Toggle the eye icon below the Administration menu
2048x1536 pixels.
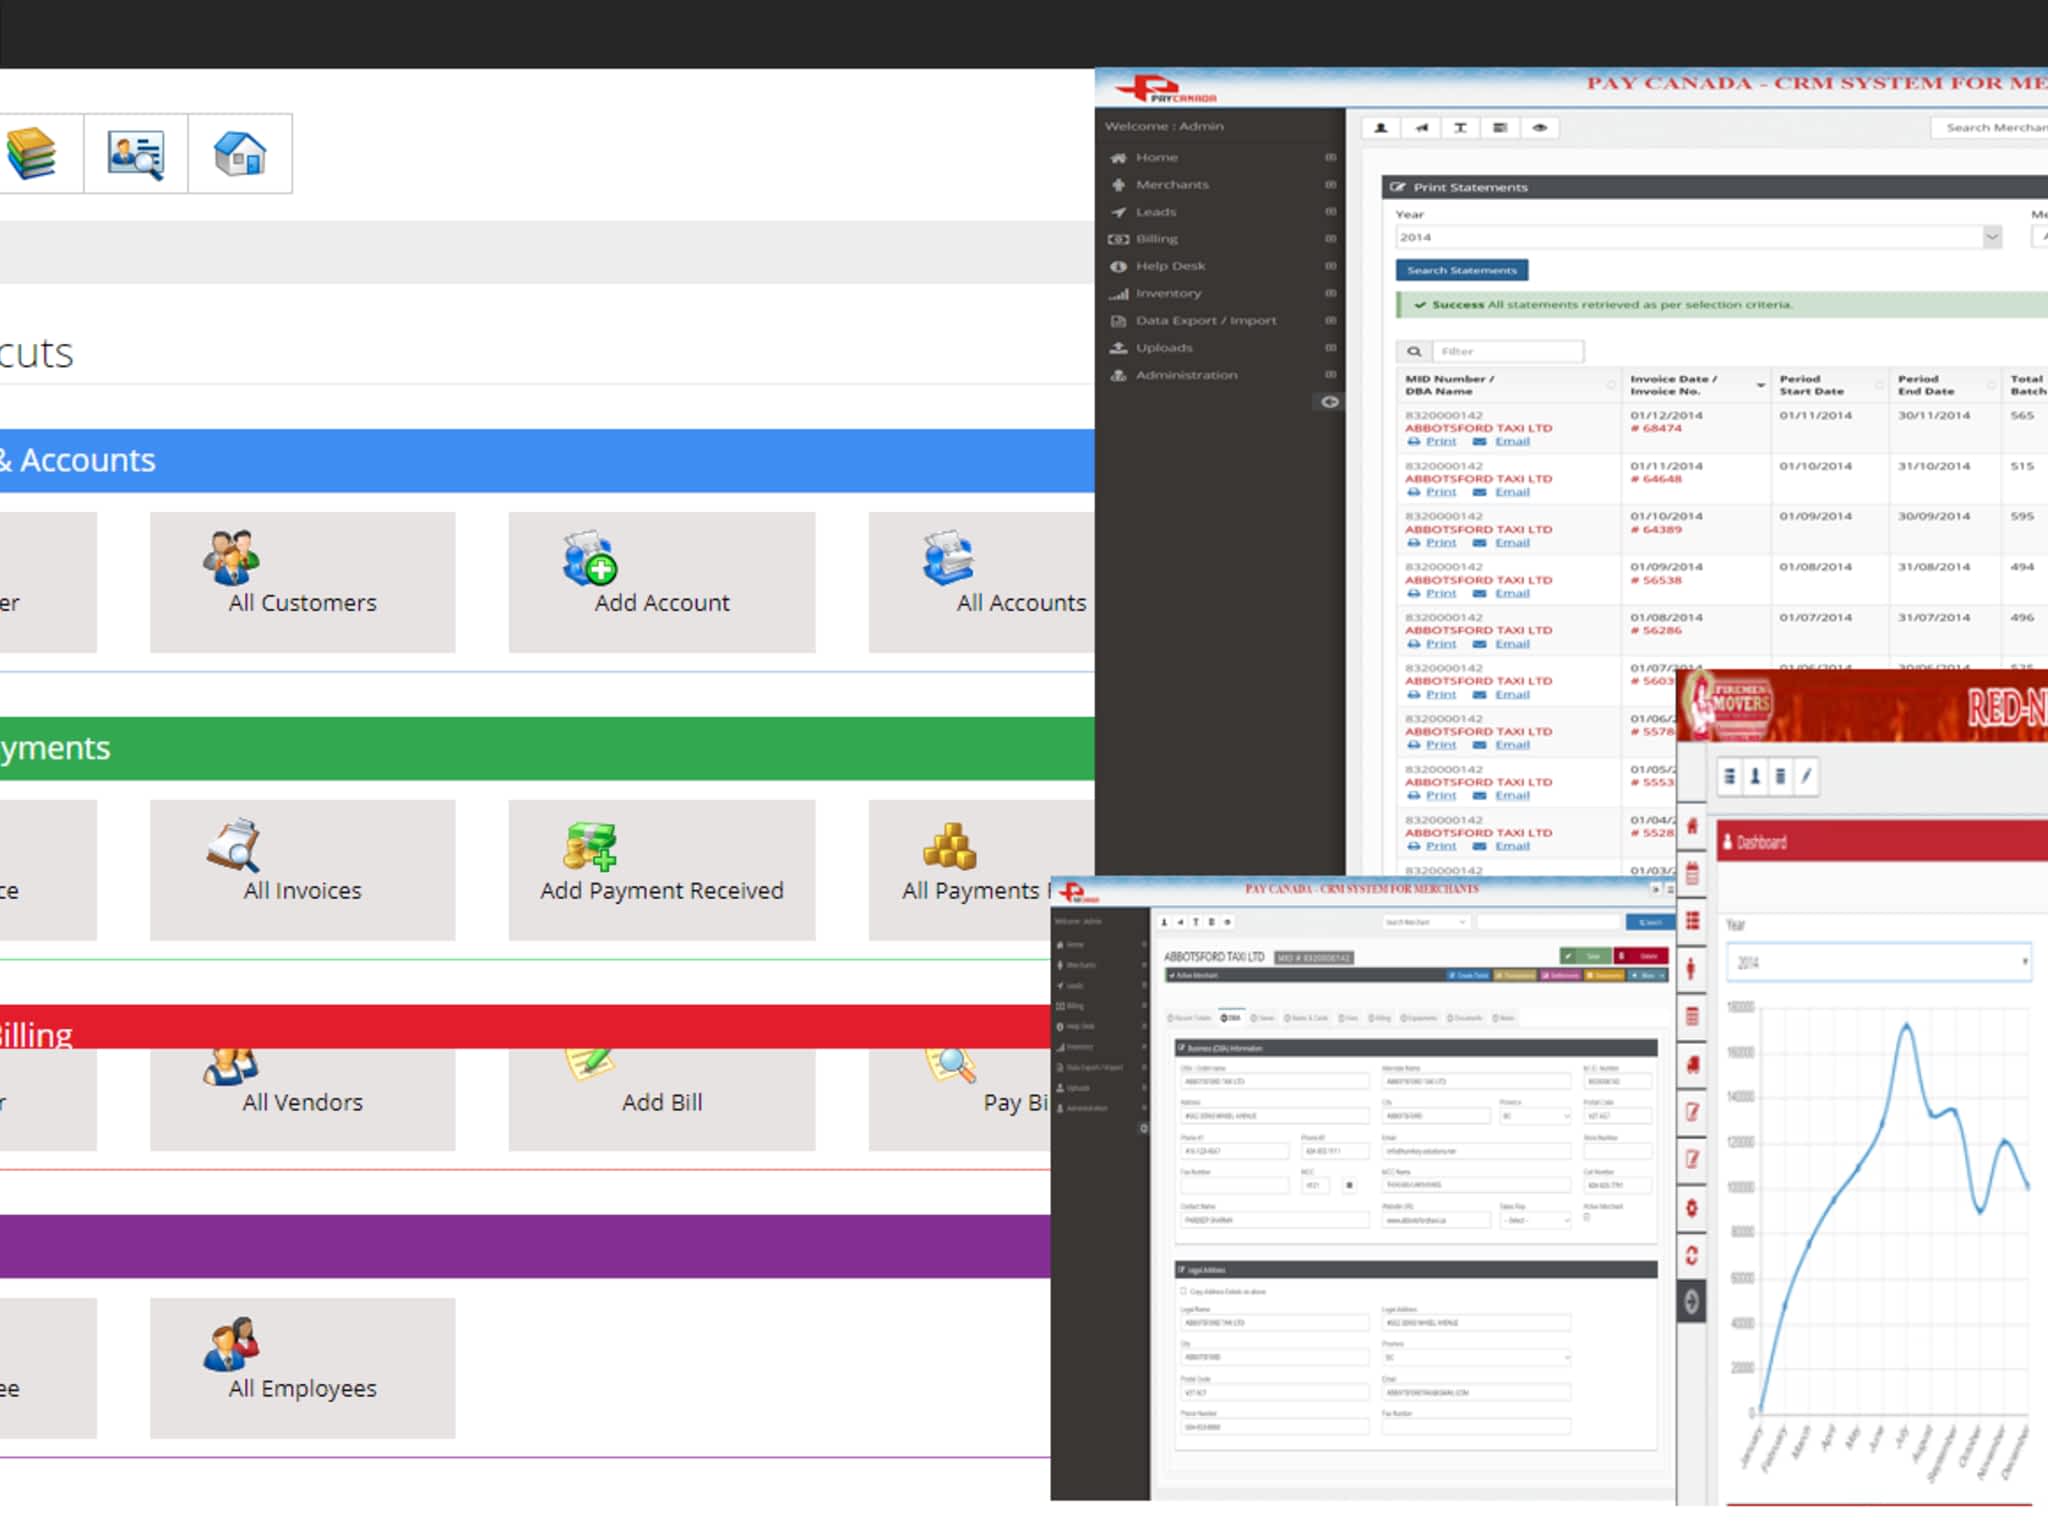point(1329,401)
